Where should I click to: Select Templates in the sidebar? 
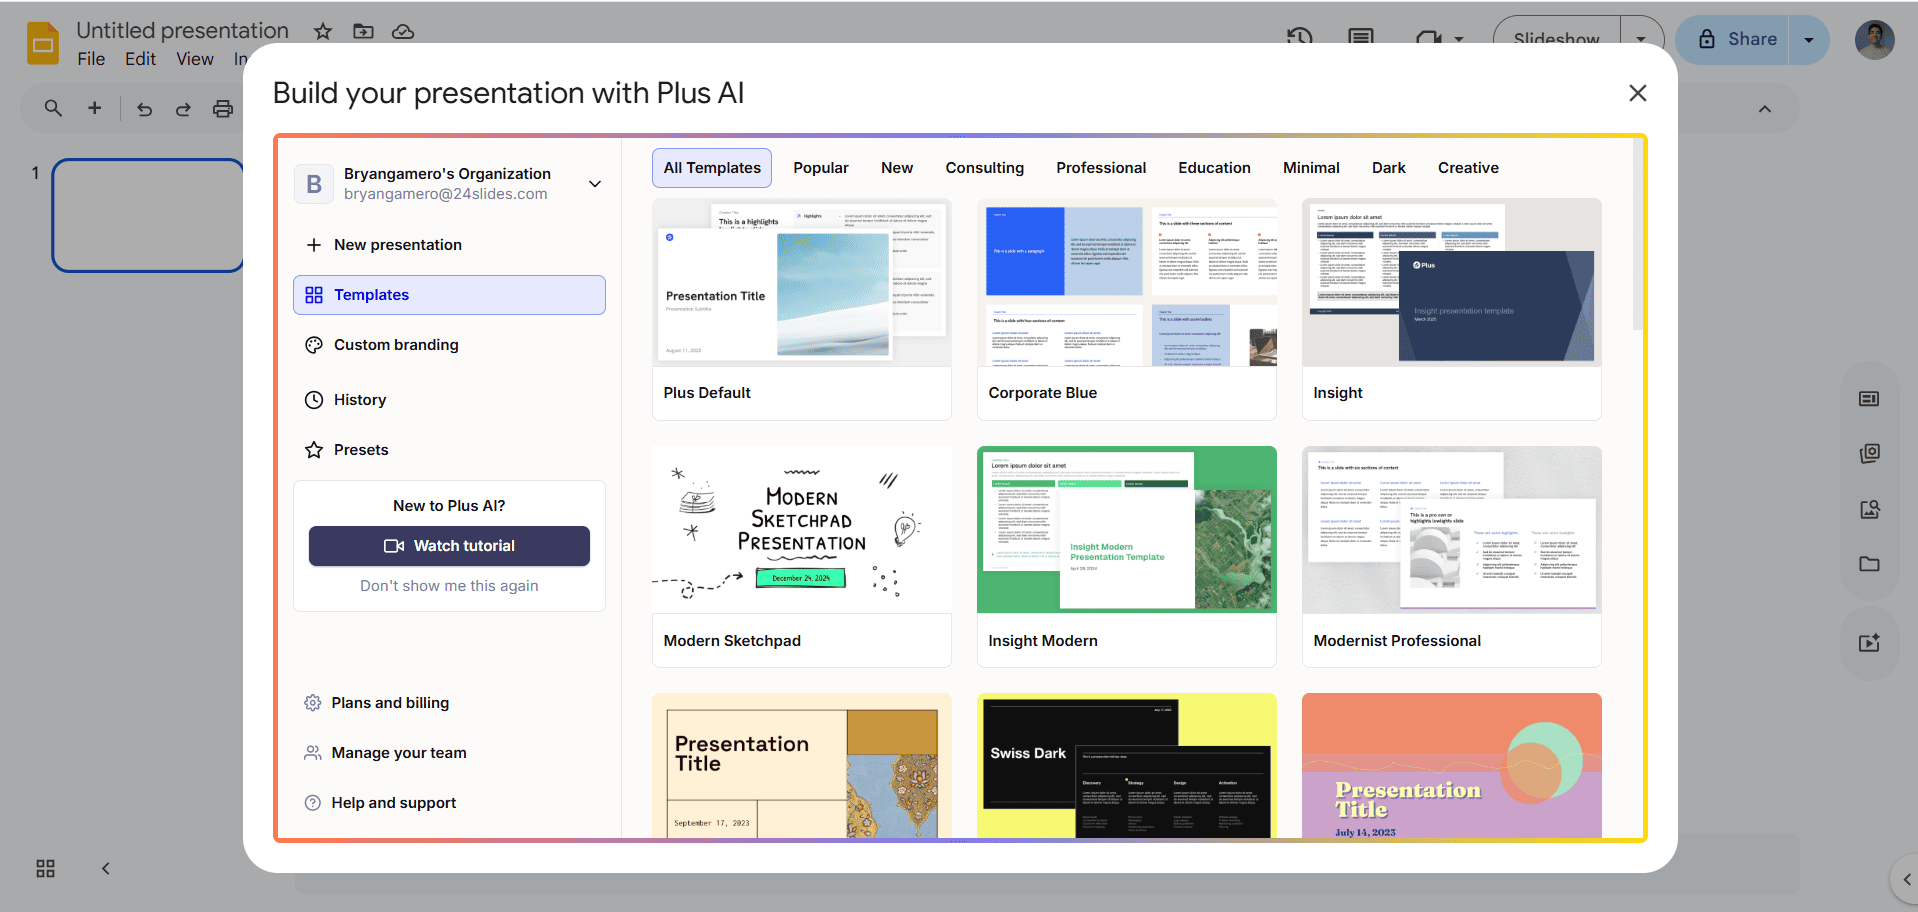coord(449,295)
